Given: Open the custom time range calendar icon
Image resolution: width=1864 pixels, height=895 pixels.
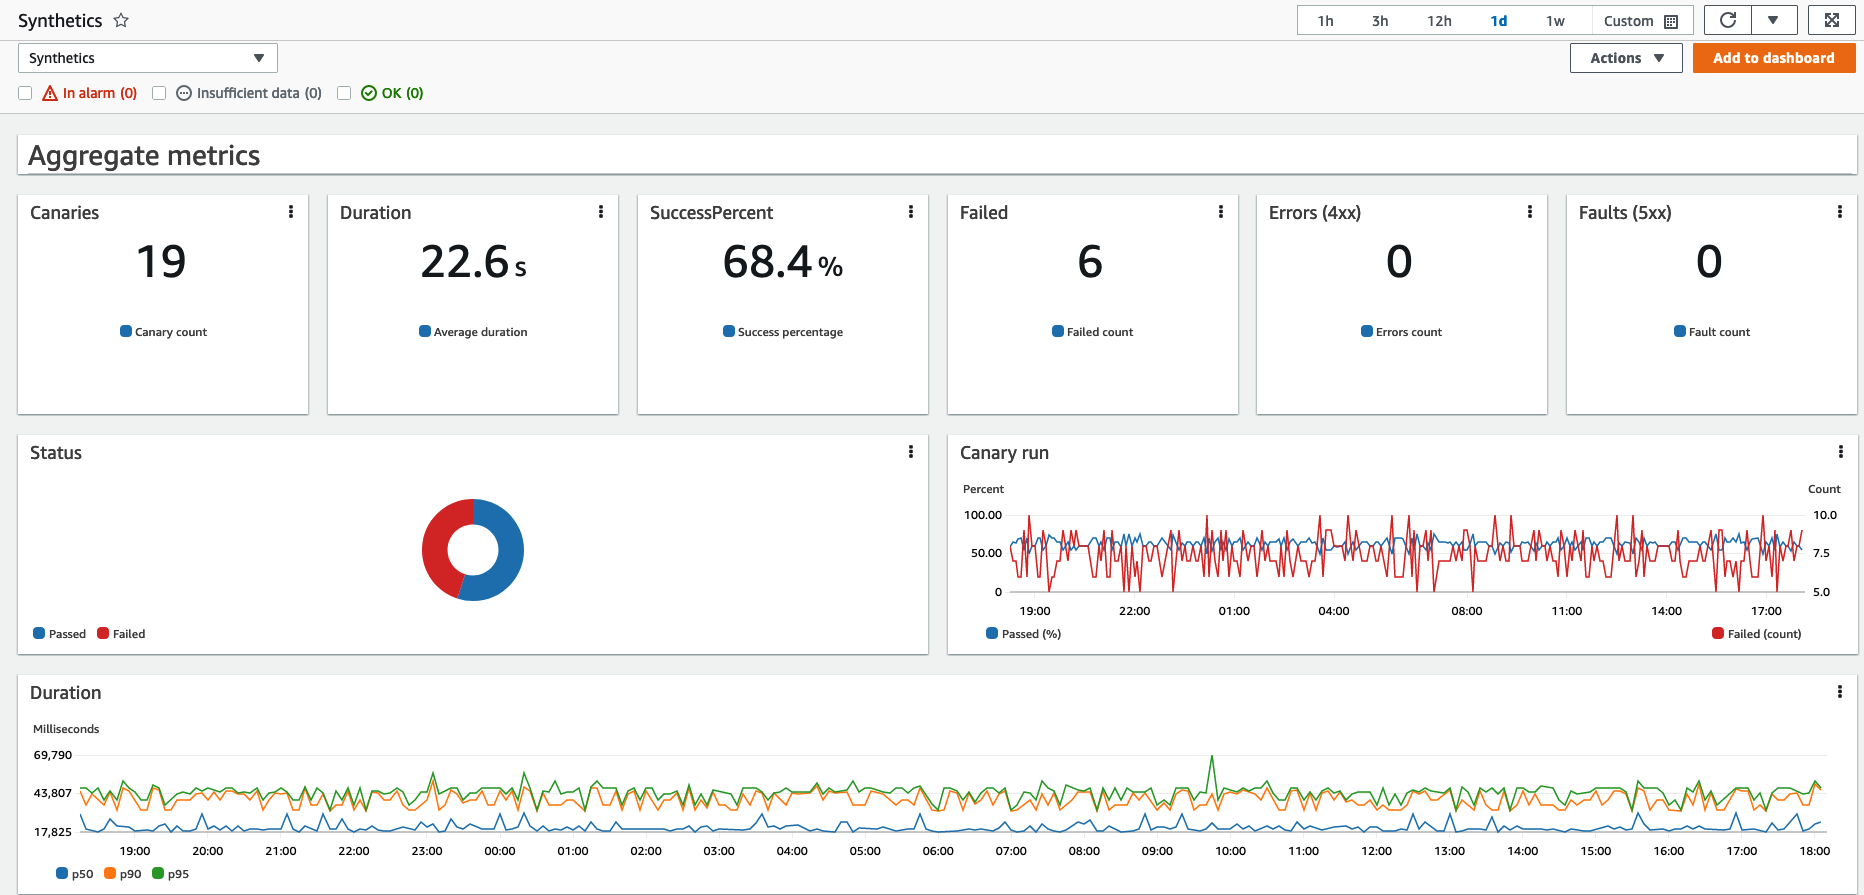Looking at the screenshot, I should tap(1671, 21).
